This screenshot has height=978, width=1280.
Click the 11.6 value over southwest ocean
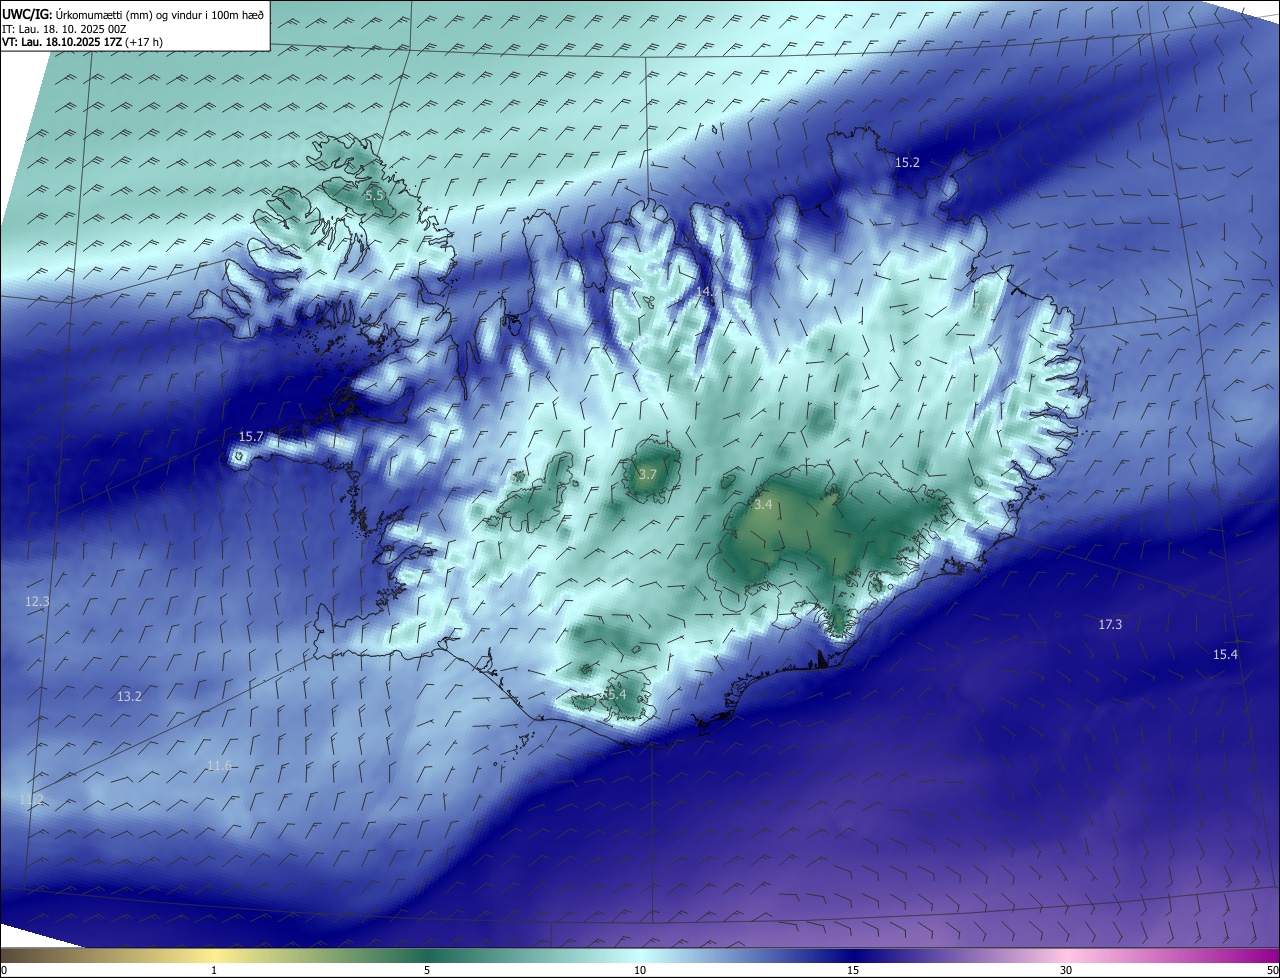click(219, 766)
